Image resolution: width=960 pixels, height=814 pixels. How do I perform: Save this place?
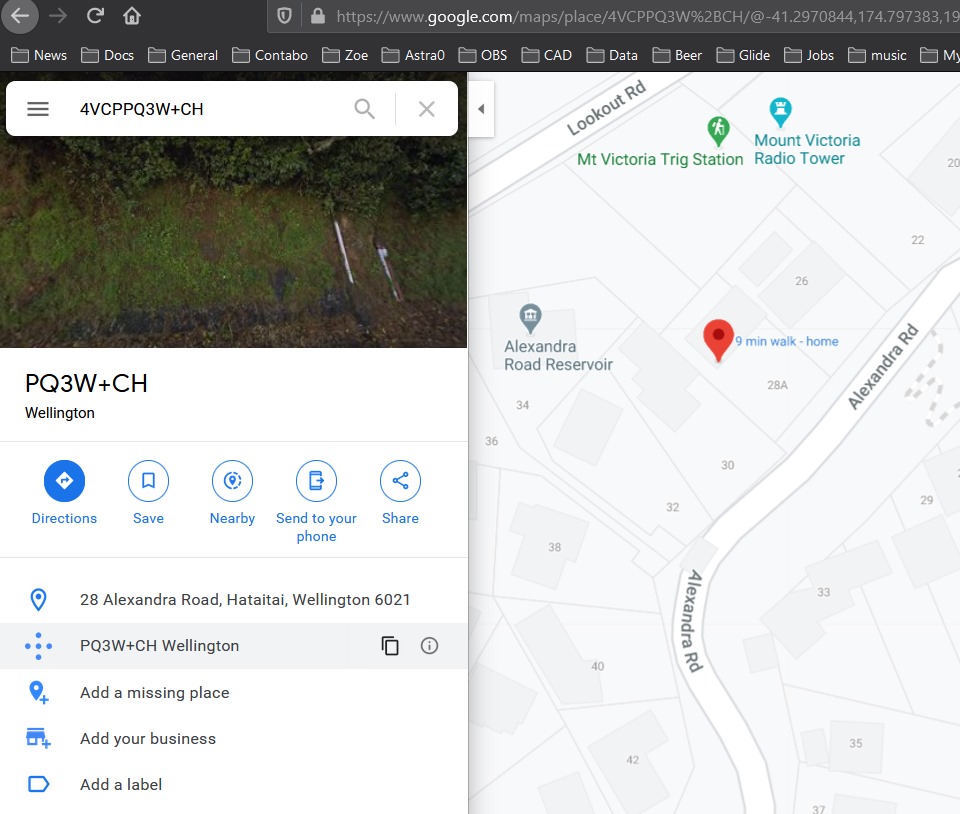pyautogui.click(x=148, y=482)
